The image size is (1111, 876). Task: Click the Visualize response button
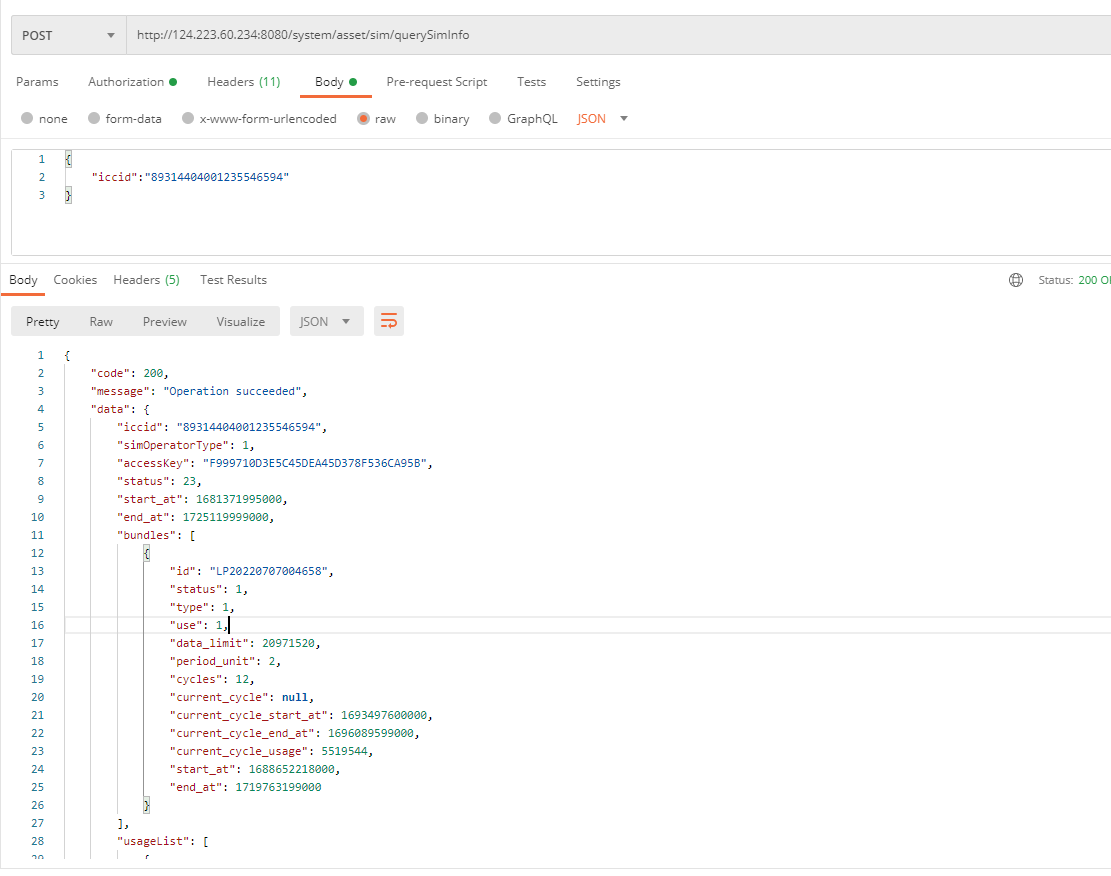pos(241,321)
